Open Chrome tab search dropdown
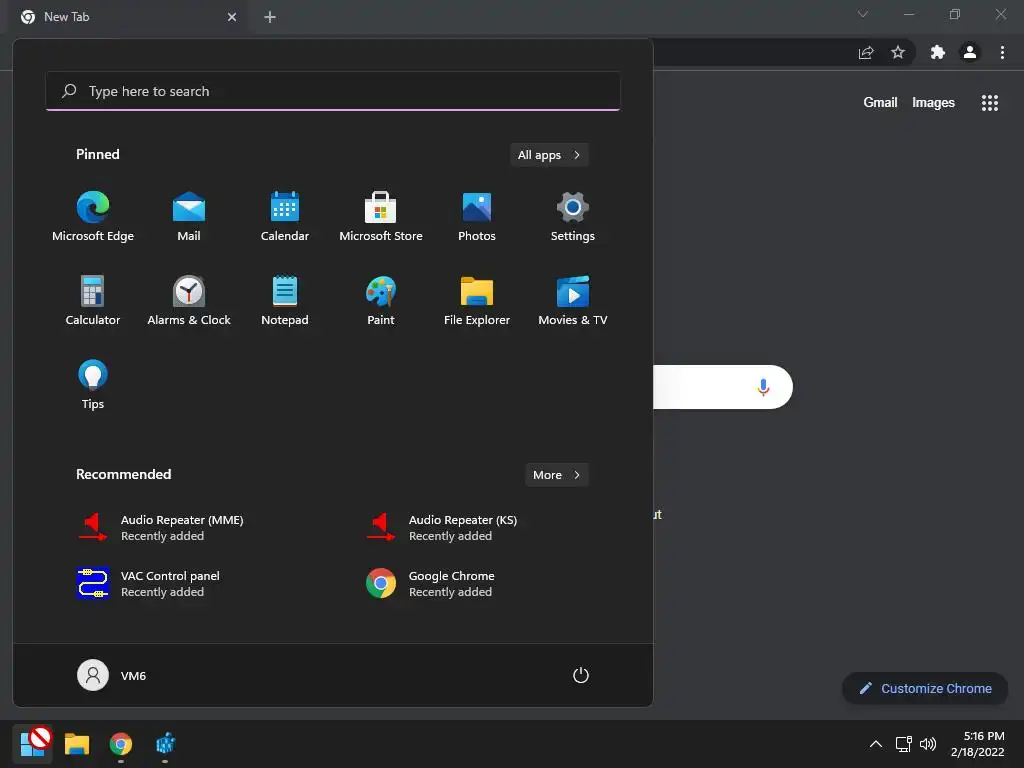This screenshot has width=1024, height=768. [x=863, y=14]
